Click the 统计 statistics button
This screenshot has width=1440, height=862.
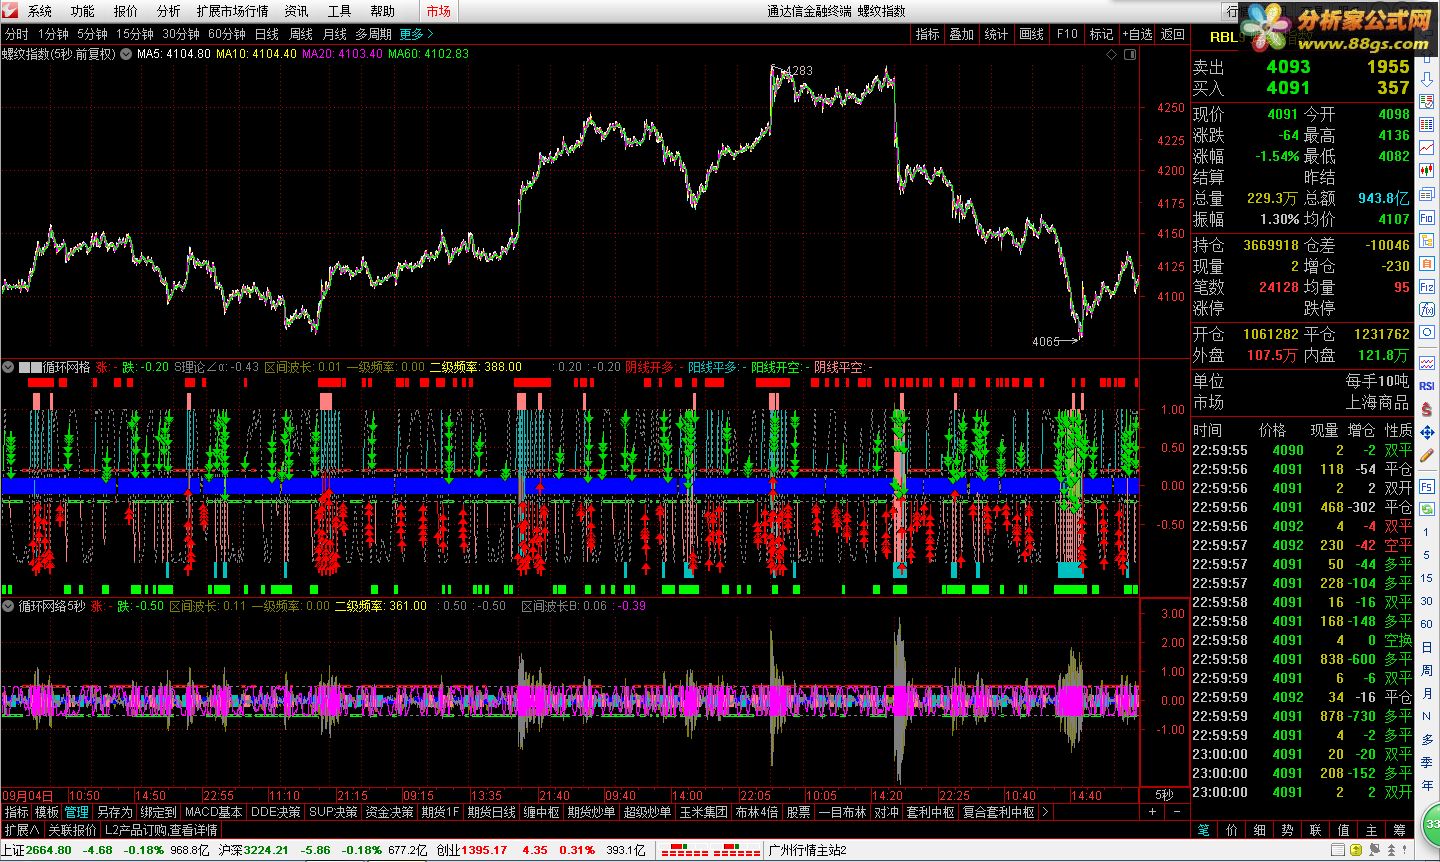[997, 34]
